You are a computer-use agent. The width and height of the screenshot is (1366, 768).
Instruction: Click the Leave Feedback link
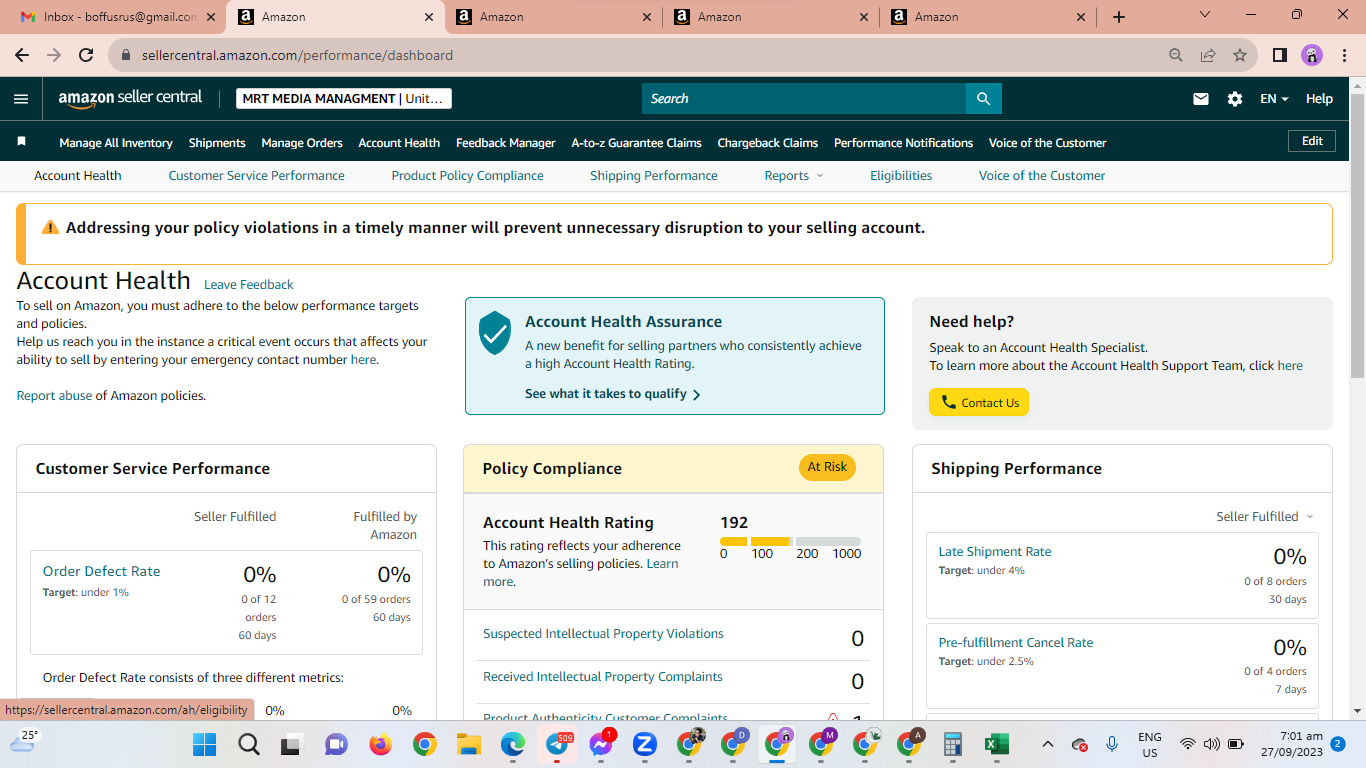pos(249,285)
